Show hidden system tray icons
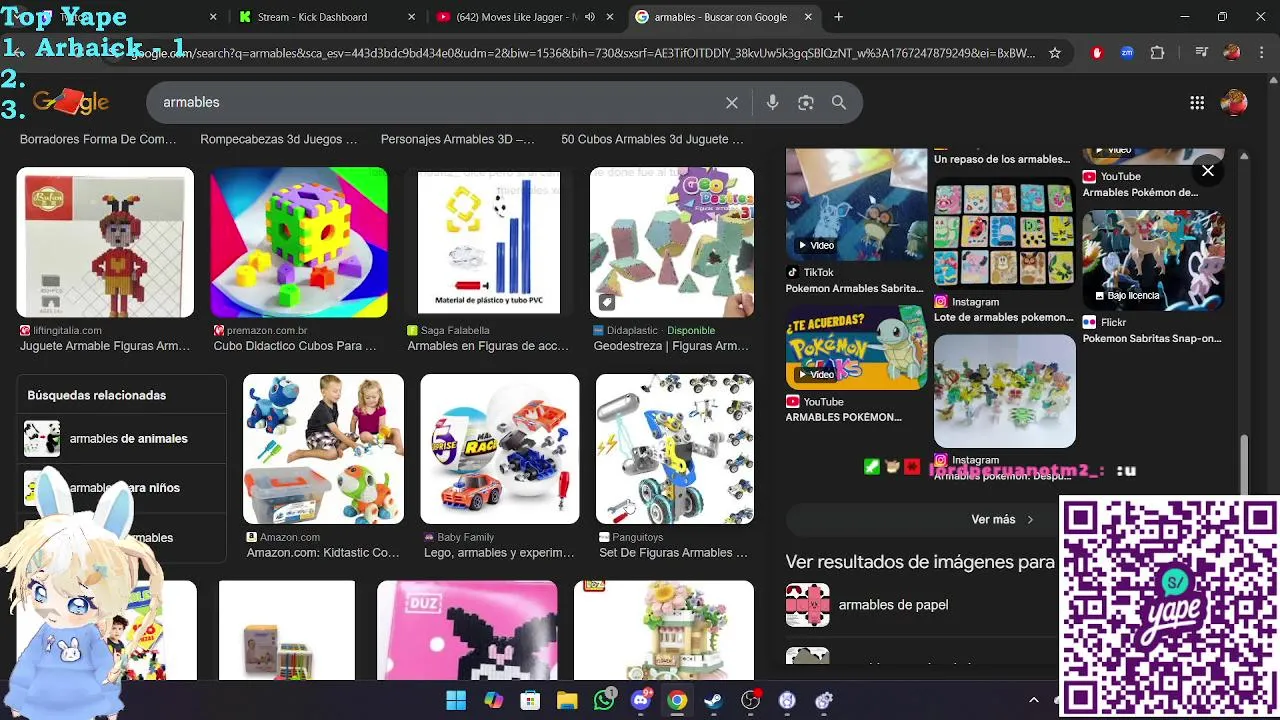 pyautogui.click(x=1034, y=700)
